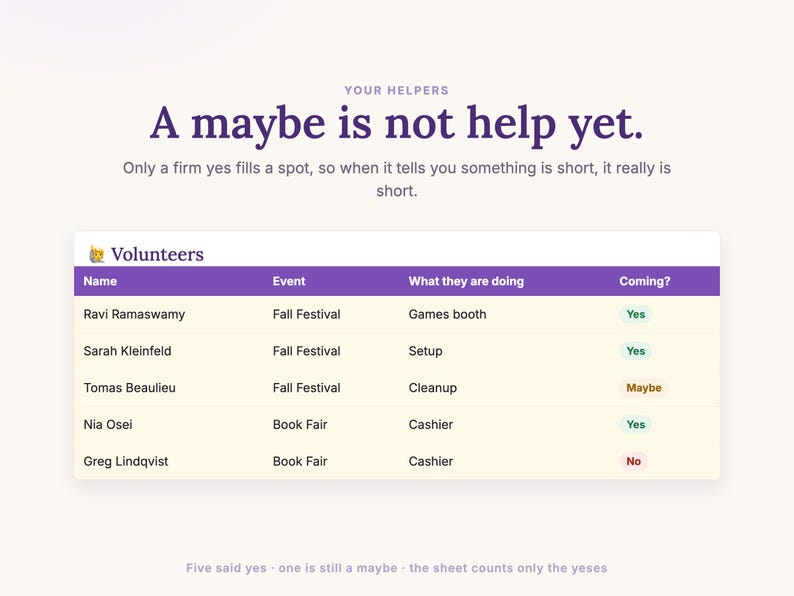Click Cashier in Greg Lindqvist's row

(430, 461)
